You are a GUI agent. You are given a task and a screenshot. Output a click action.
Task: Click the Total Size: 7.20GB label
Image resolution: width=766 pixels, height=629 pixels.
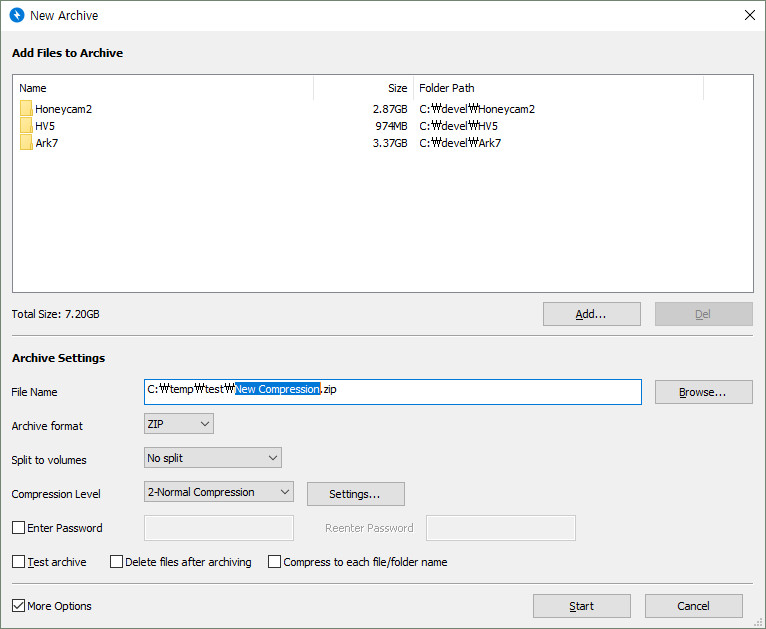(56, 314)
